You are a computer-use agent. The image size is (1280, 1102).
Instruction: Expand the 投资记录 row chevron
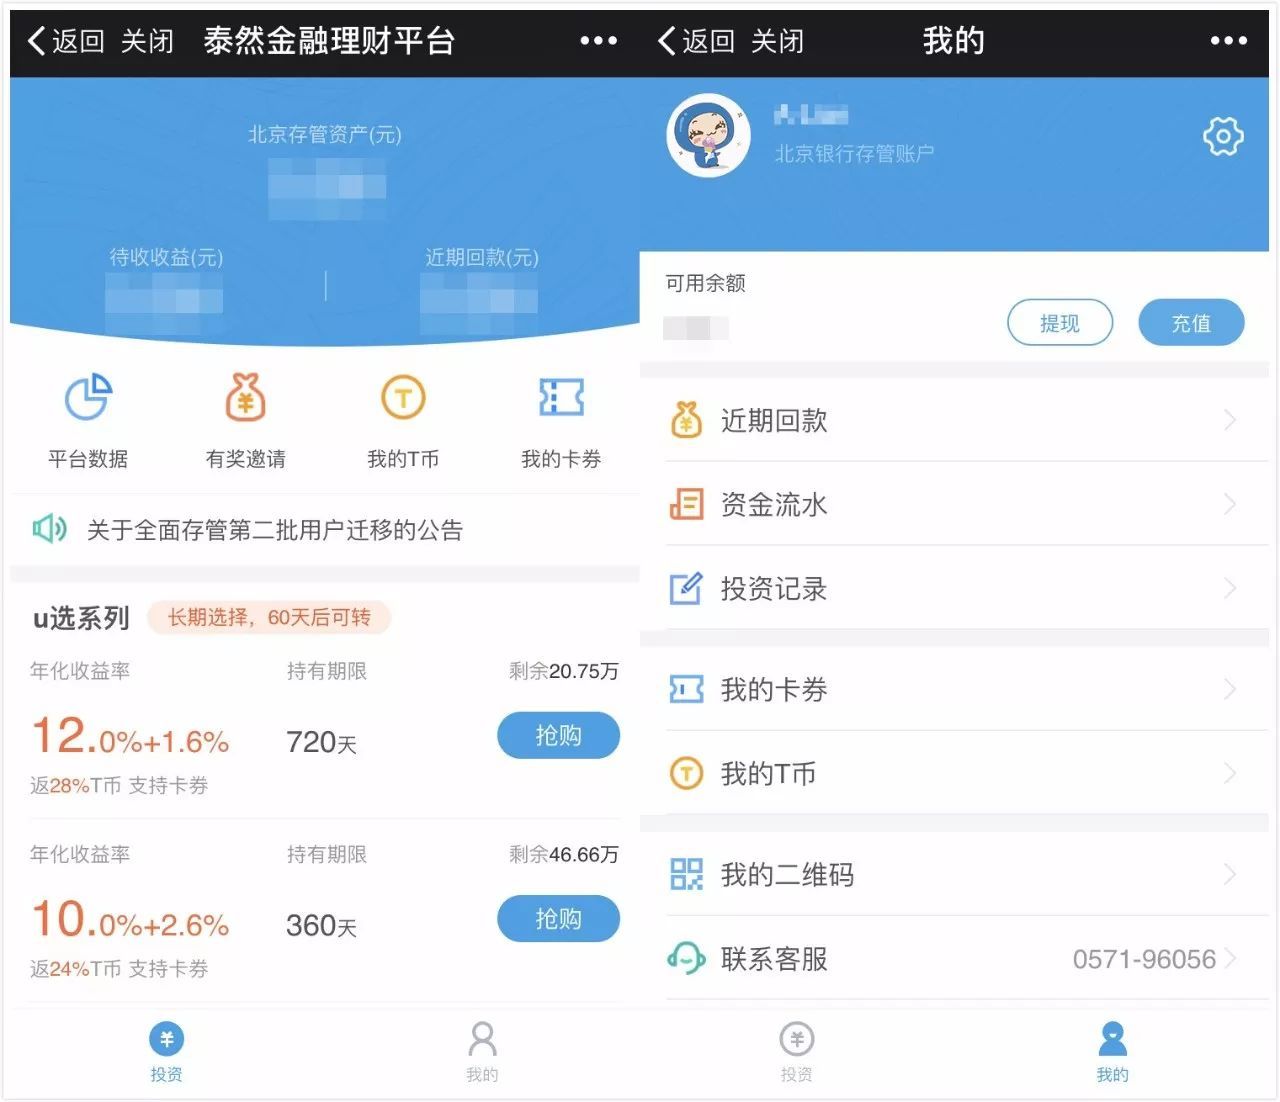pos(1232,589)
